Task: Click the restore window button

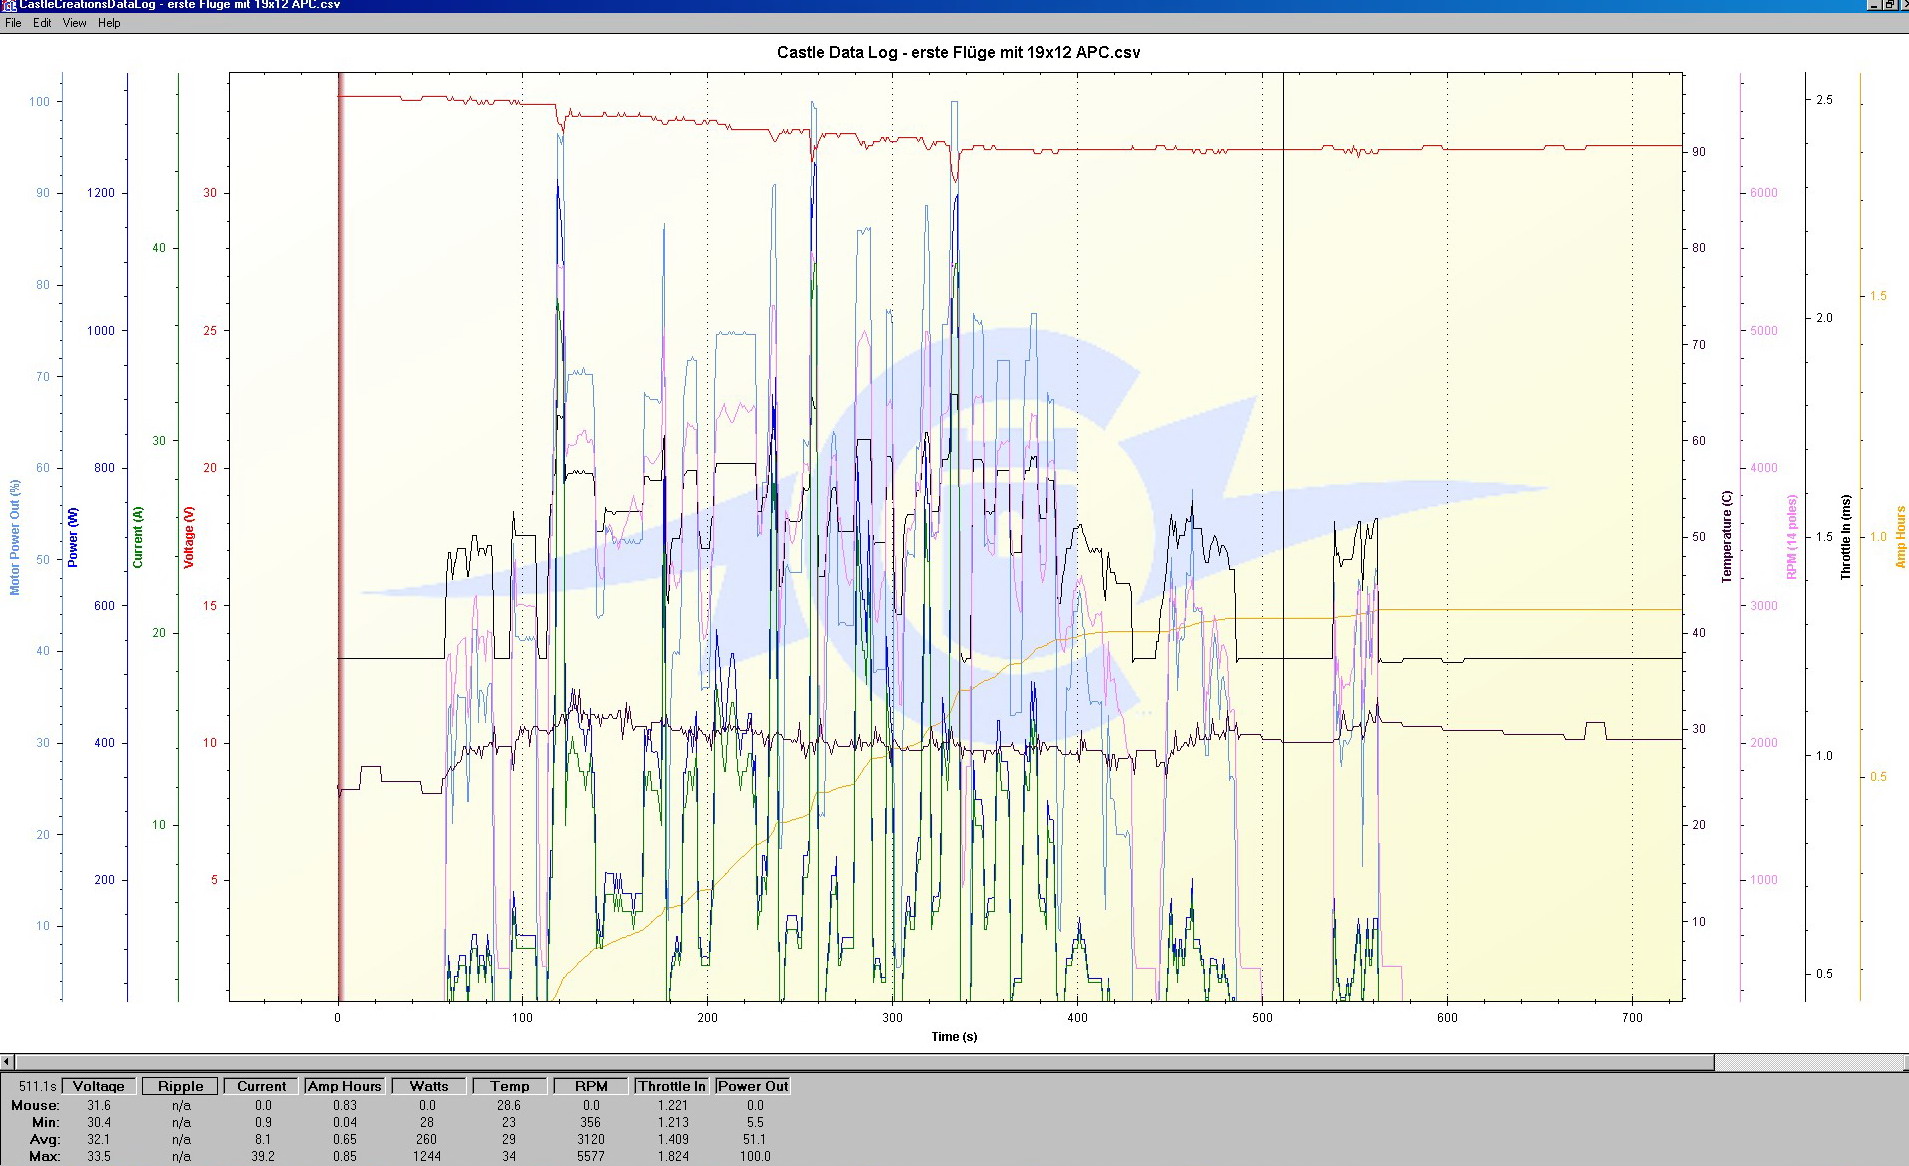Action: coord(1888,5)
